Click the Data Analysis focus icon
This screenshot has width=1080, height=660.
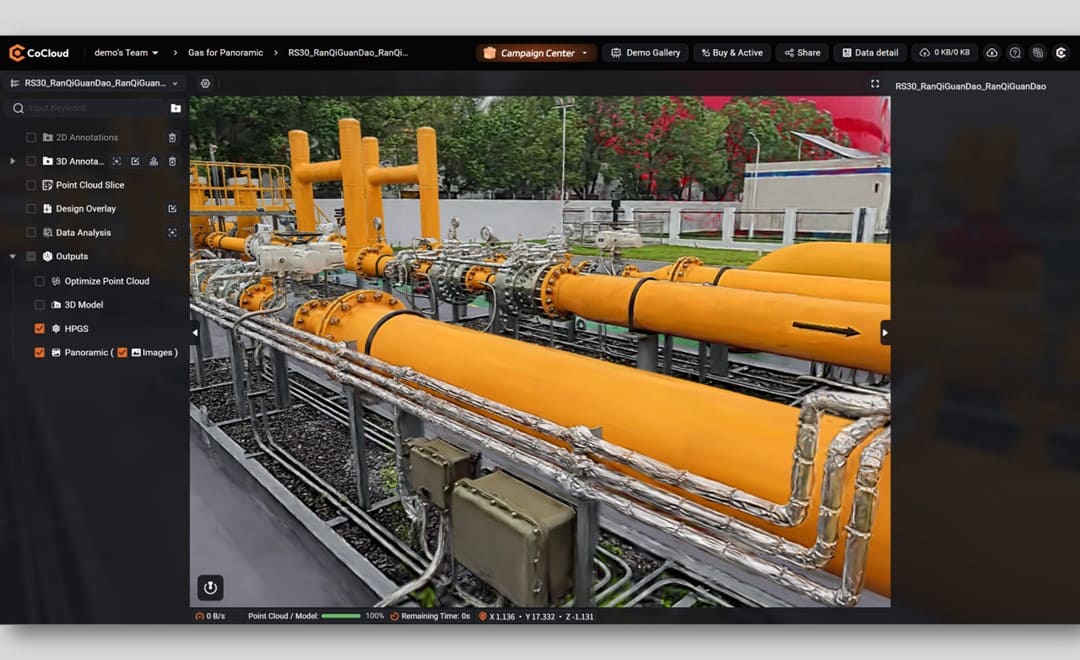click(172, 232)
